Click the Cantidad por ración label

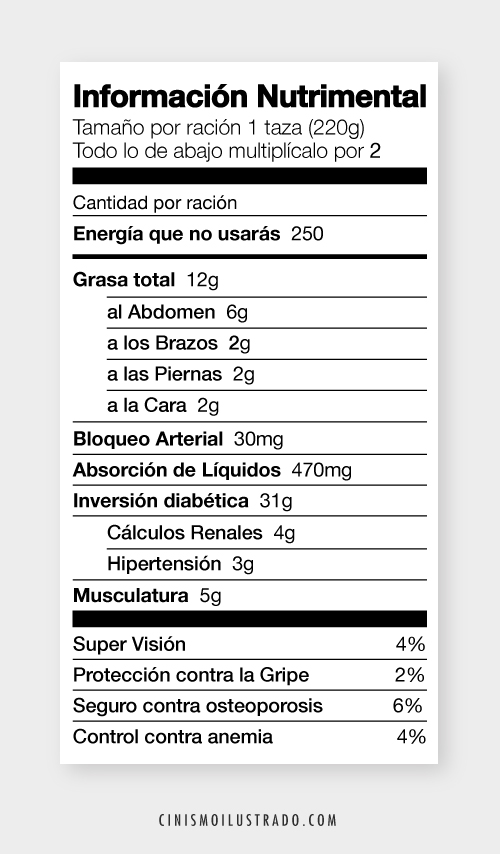(155, 203)
